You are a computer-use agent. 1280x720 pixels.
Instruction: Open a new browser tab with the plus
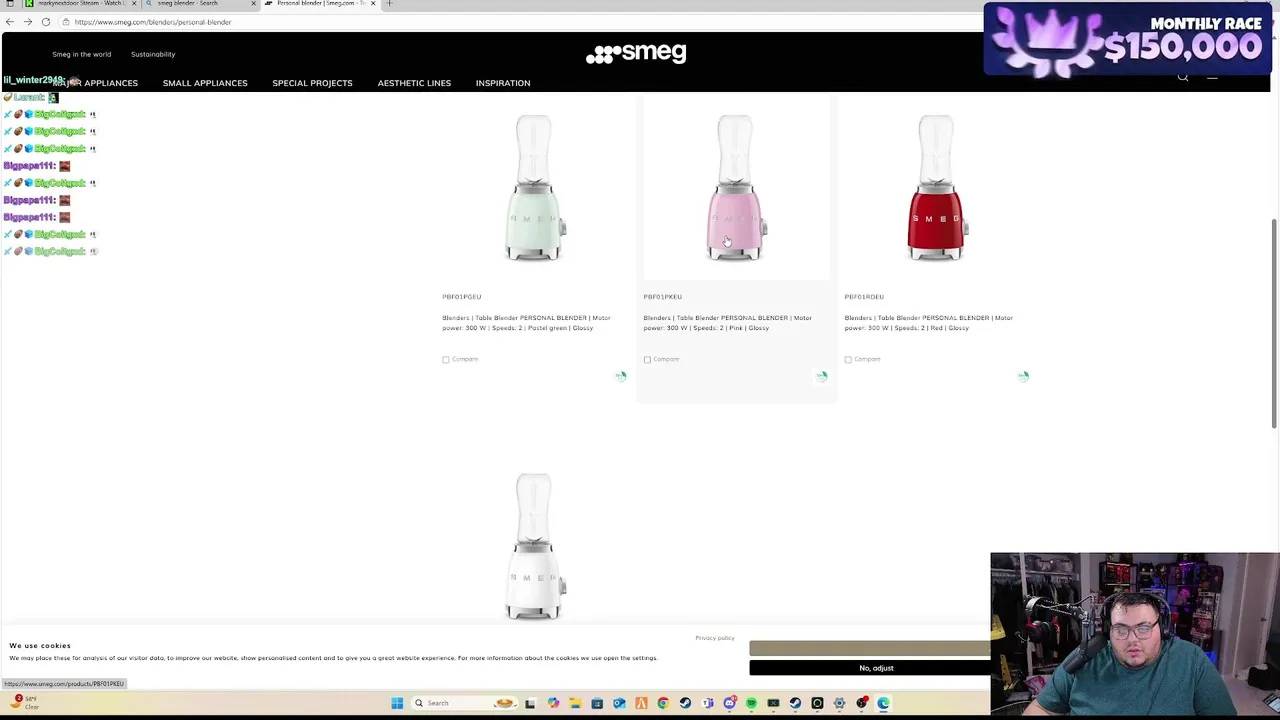pyautogui.click(x=390, y=4)
